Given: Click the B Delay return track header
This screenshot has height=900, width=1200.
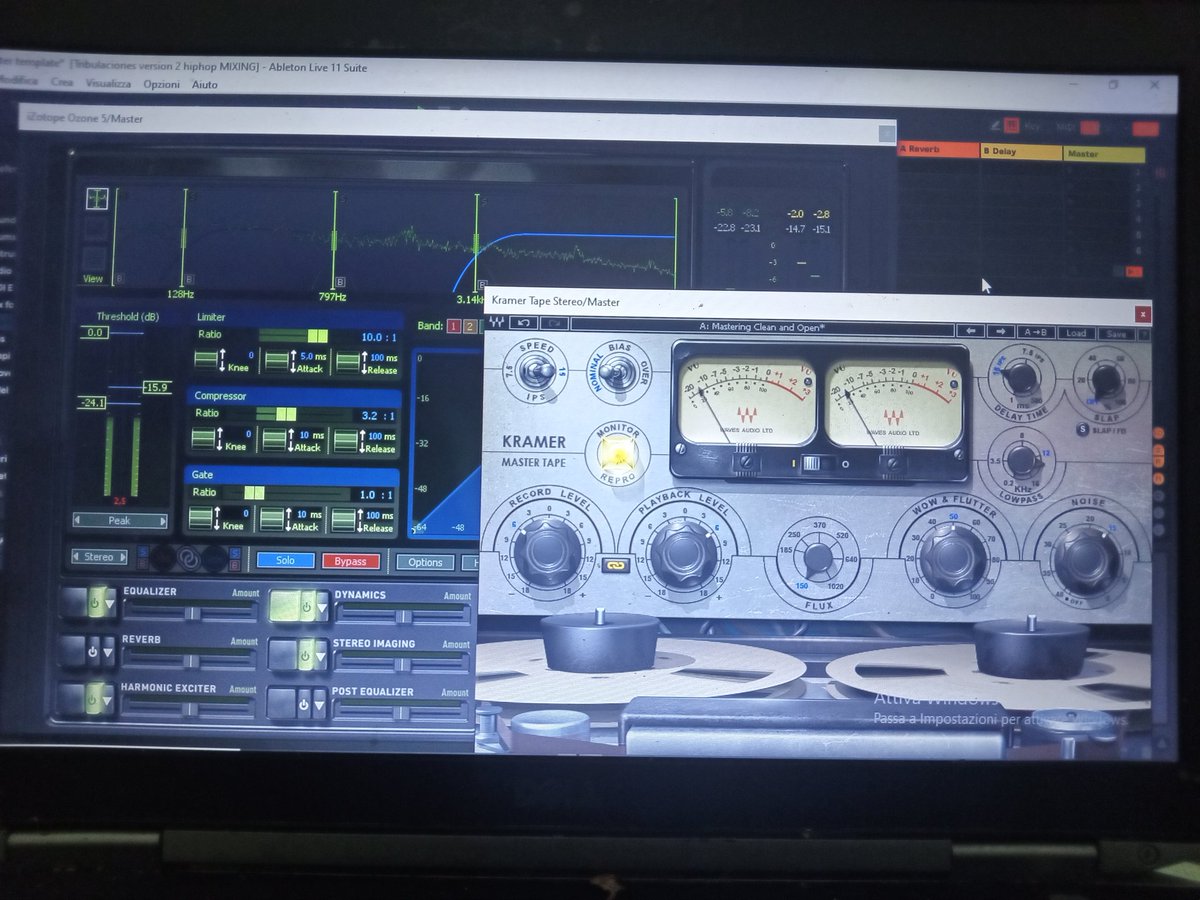Looking at the screenshot, I should (x=1021, y=152).
